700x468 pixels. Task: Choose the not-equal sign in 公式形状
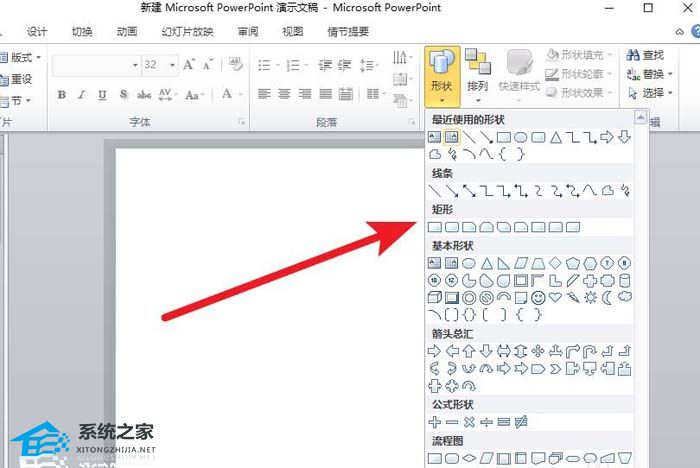[x=521, y=422]
